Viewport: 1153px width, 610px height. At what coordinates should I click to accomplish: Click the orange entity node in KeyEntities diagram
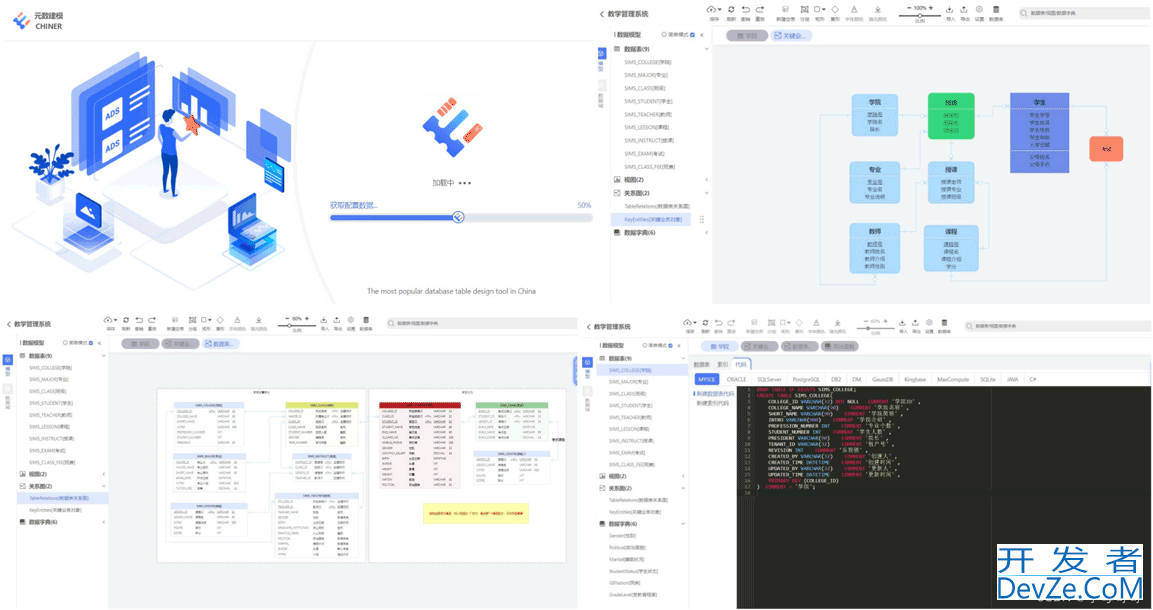tap(1106, 149)
